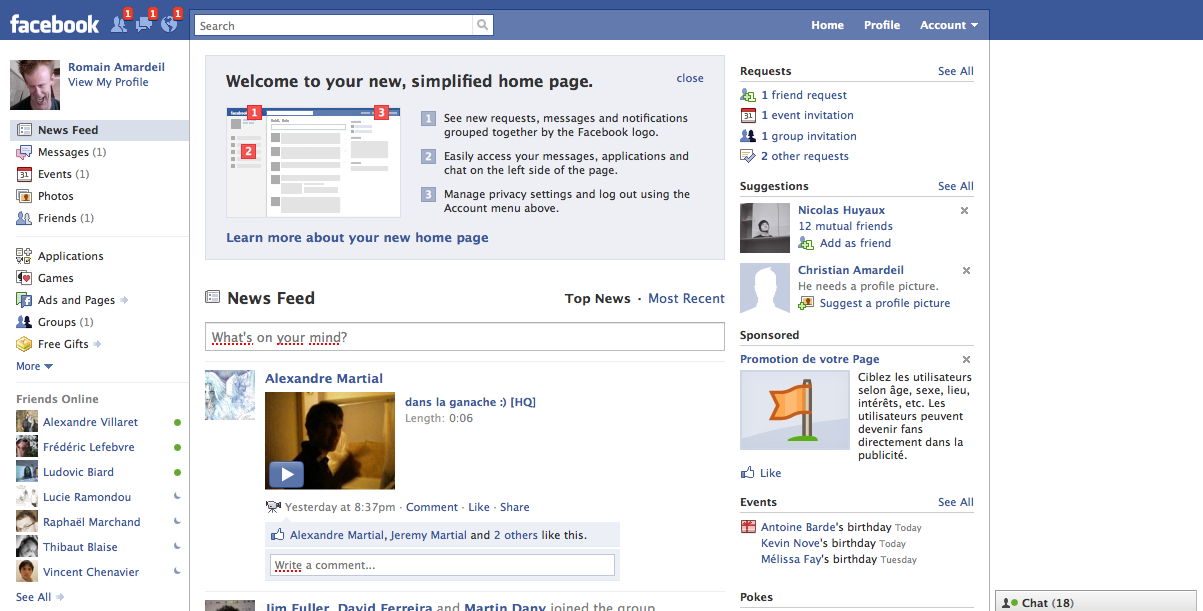Click the friend request icon under Requests

coord(748,95)
